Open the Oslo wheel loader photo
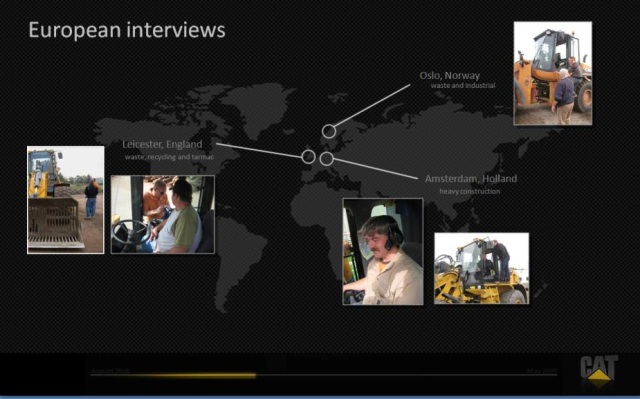This screenshot has width=640, height=399. (x=553, y=73)
